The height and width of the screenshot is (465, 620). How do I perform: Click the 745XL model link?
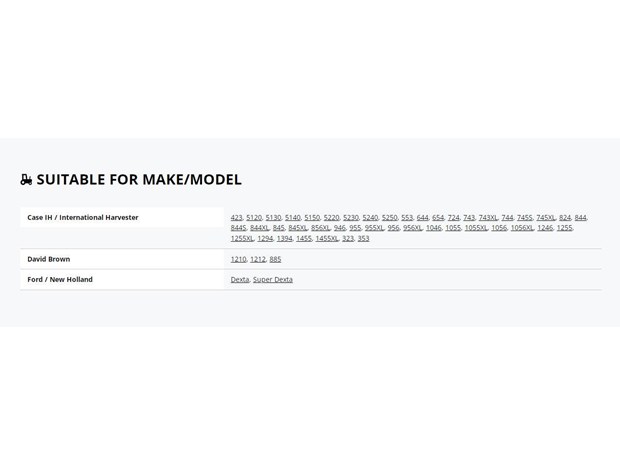tap(546, 217)
